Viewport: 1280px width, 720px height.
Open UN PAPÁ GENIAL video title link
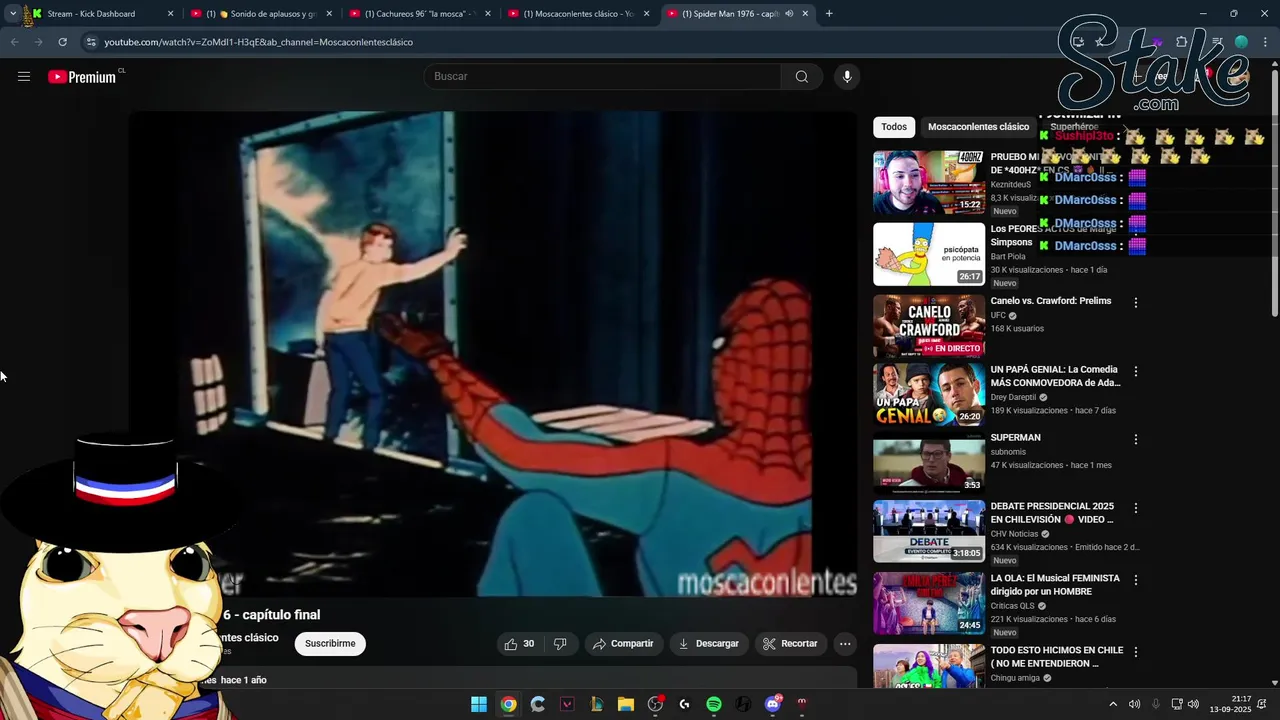pos(1055,376)
